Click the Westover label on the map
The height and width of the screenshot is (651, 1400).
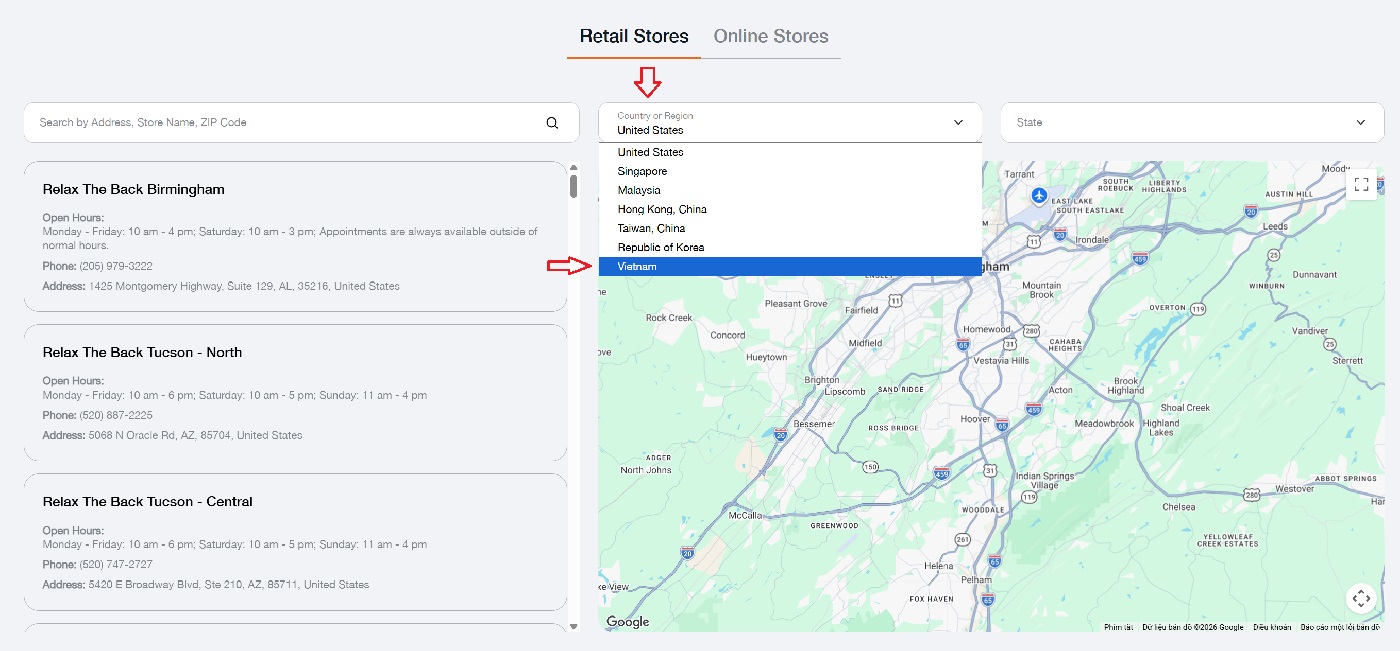coord(1294,489)
